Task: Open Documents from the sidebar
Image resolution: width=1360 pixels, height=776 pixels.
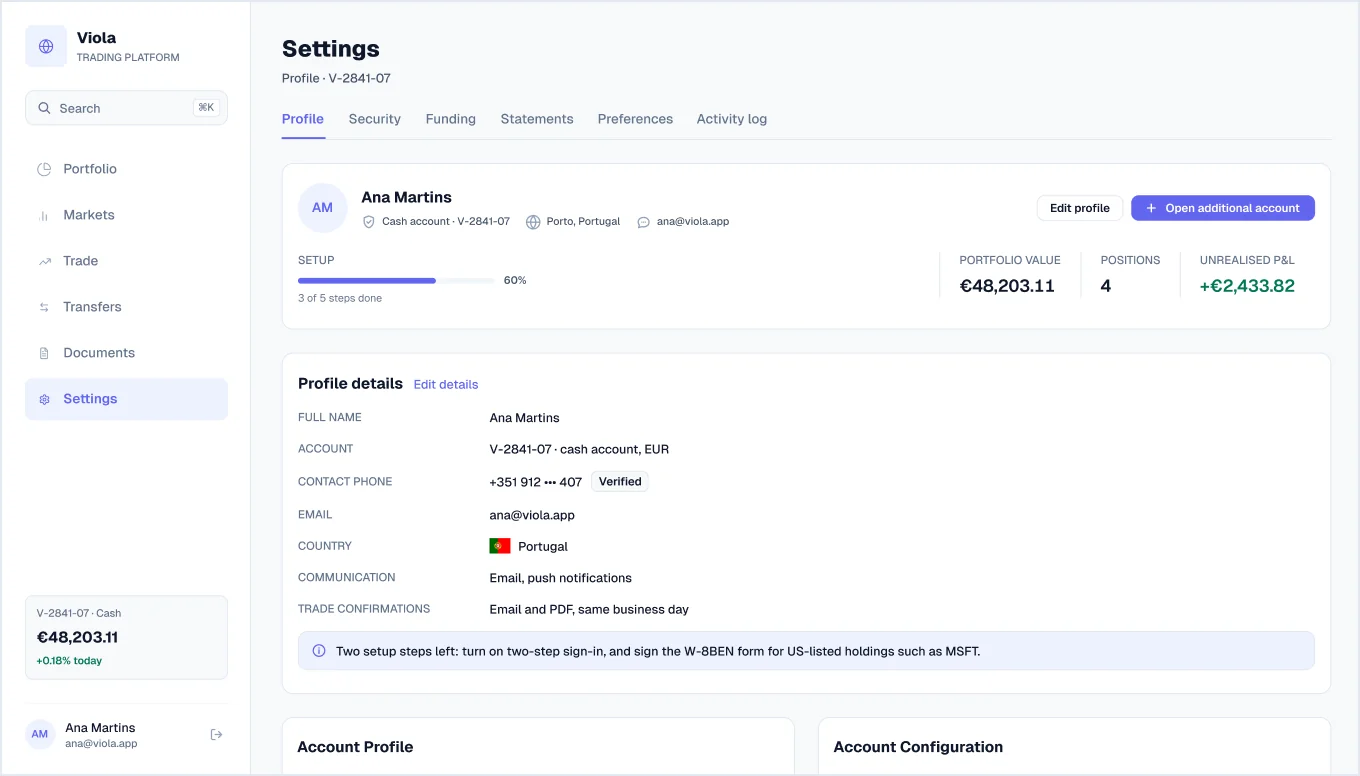Action: tap(126, 353)
